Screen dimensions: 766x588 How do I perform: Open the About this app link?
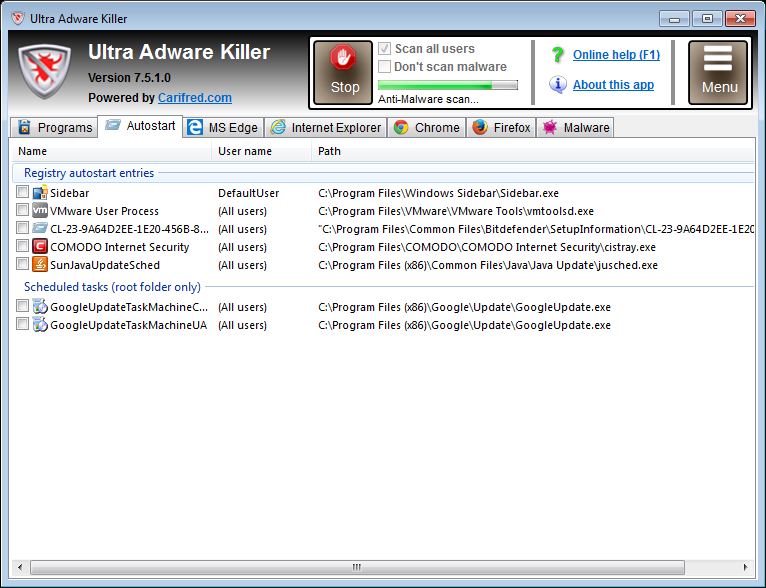(x=613, y=84)
